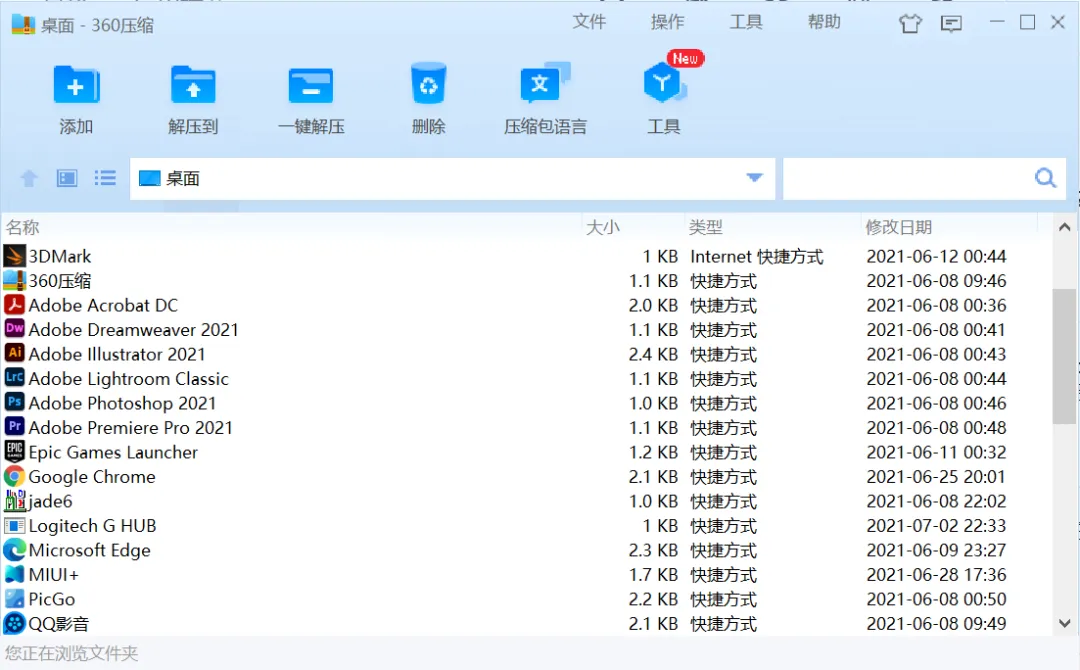Image resolution: width=1080 pixels, height=670 pixels.
Task: Click the 2021-06-11 00:32 date cell
Action: [x=936, y=452]
